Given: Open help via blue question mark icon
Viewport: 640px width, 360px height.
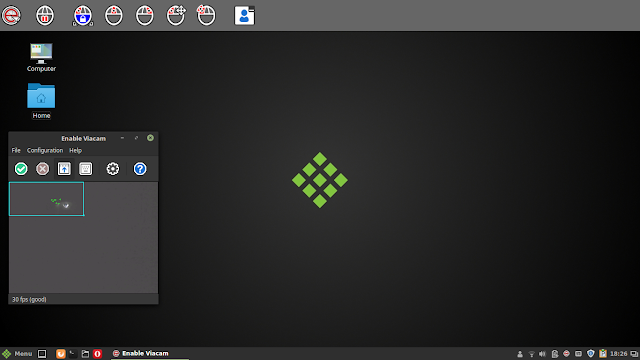Looking at the screenshot, I should (140, 169).
